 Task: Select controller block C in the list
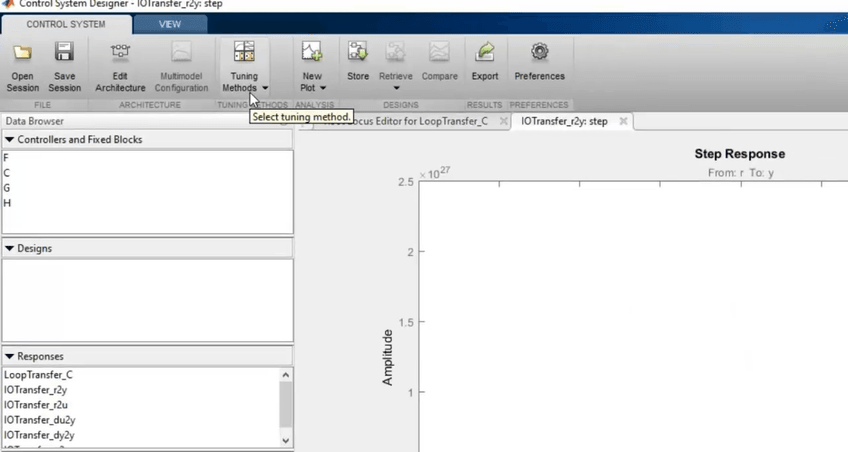coord(7,173)
